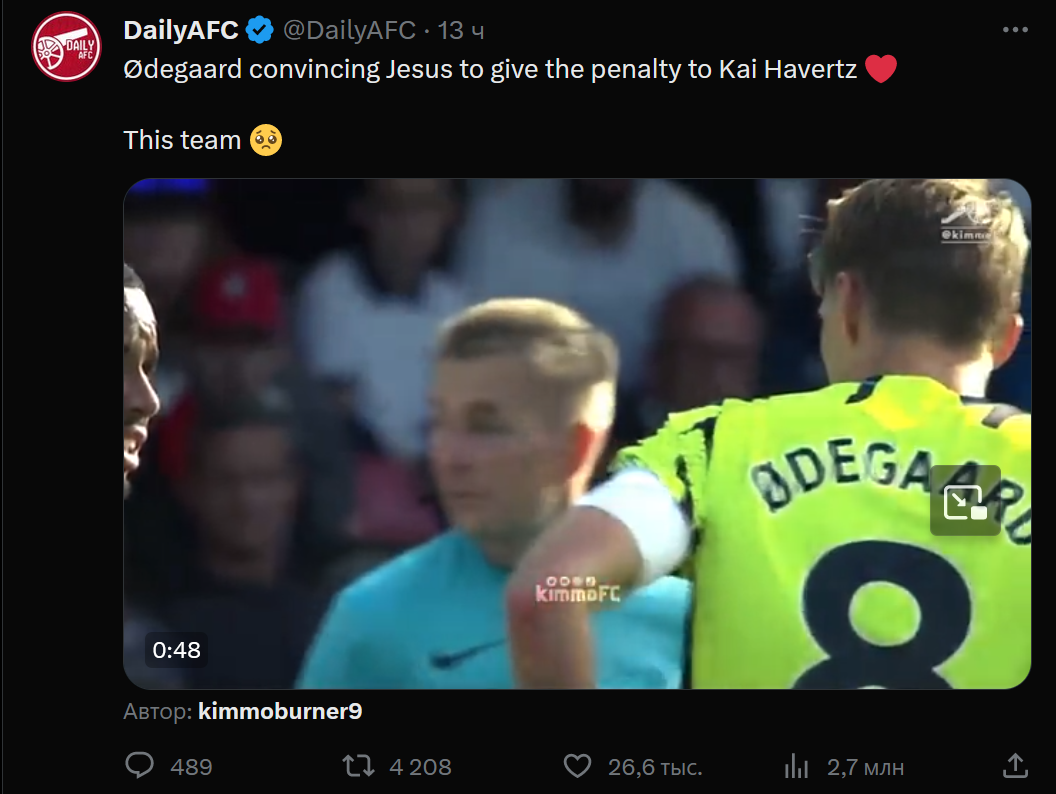Open the tweet via the 13 ч timestamp

tap(461, 31)
